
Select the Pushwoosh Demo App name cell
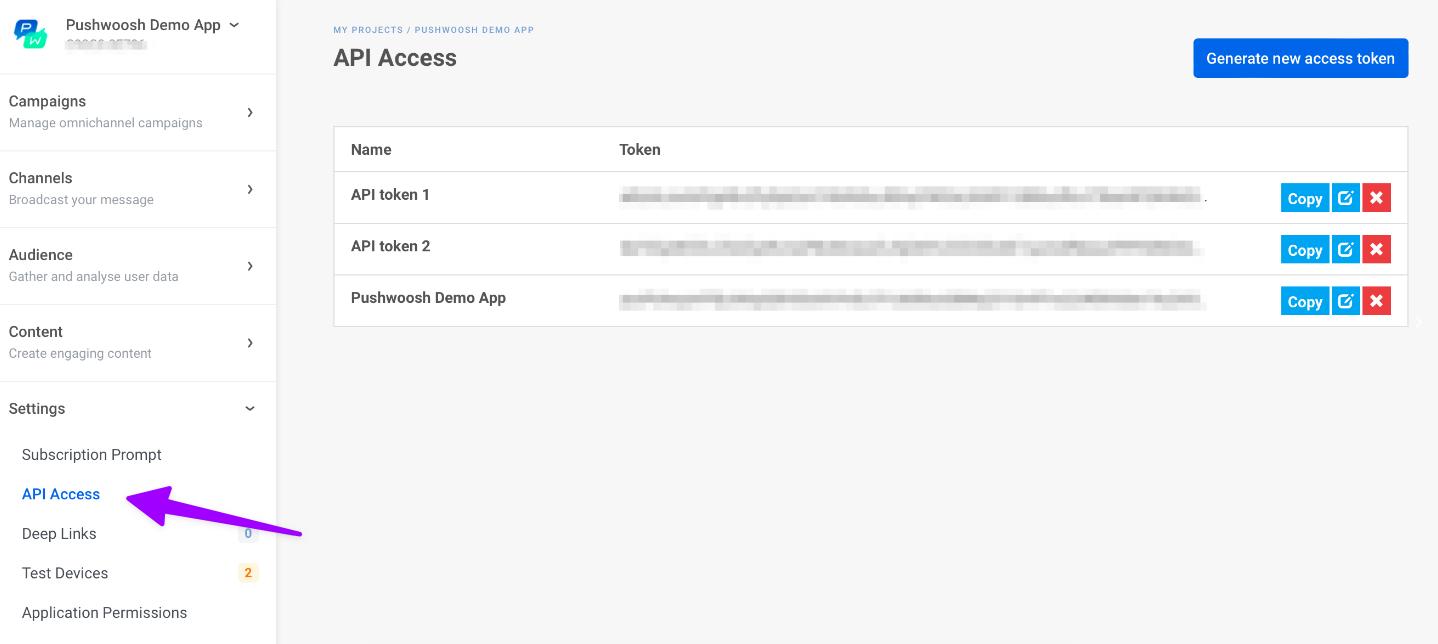pyautogui.click(x=428, y=298)
